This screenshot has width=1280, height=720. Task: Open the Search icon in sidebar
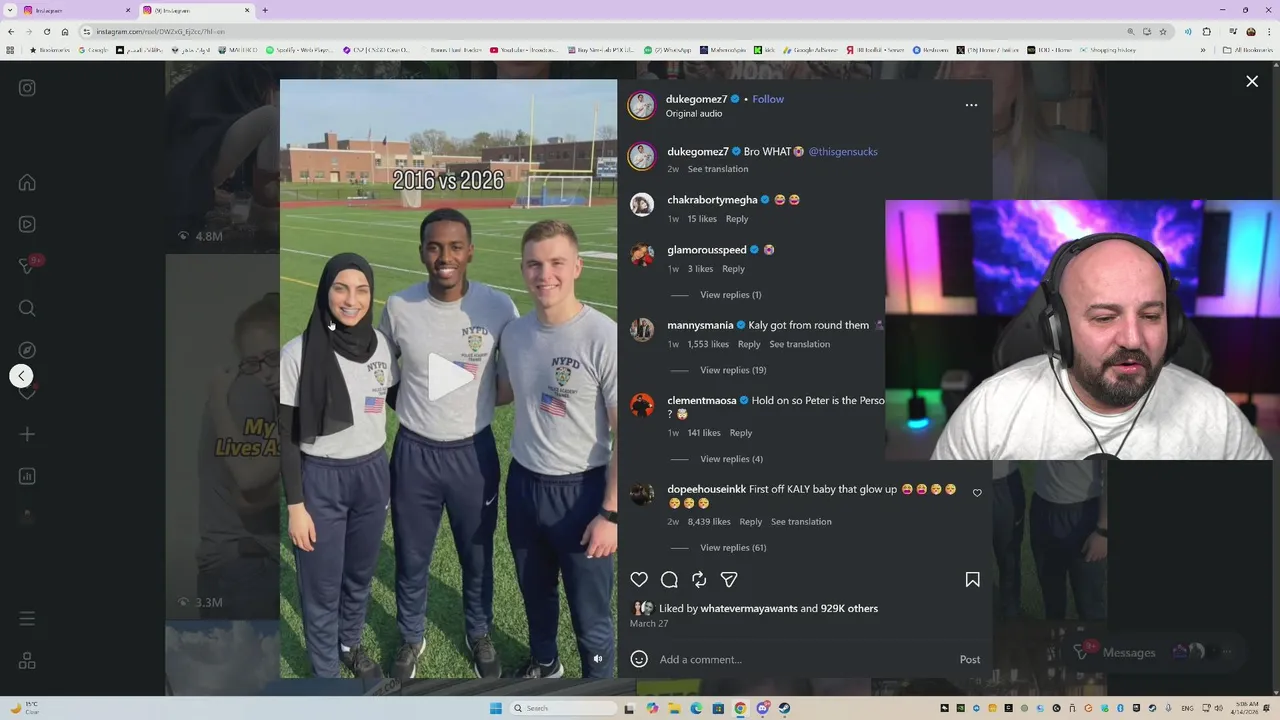pyautogui.click(x=27, y=308)
